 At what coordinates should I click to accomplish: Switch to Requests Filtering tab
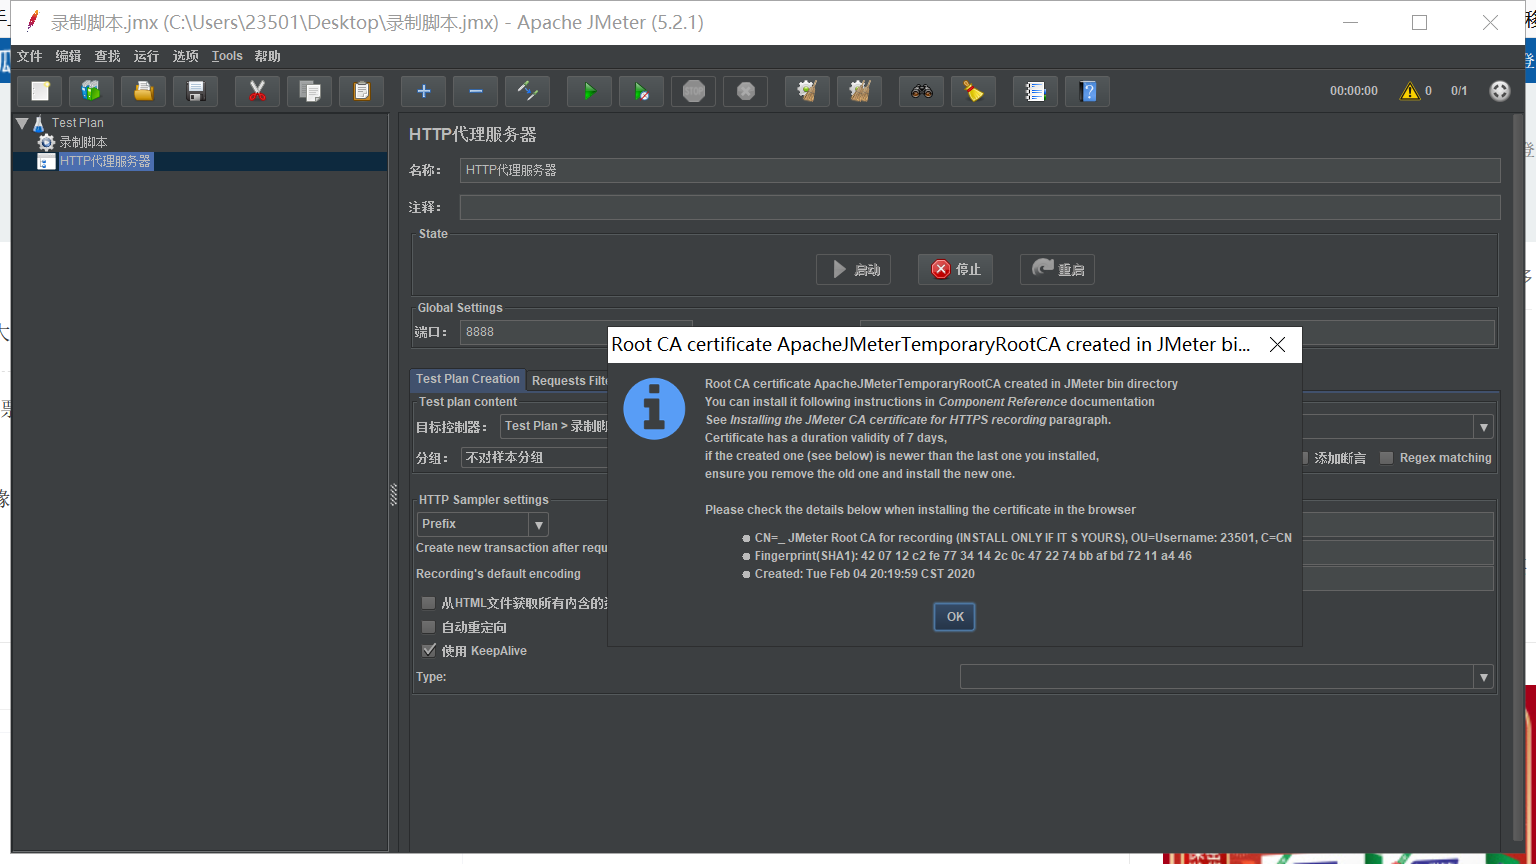tap(568, 380)
